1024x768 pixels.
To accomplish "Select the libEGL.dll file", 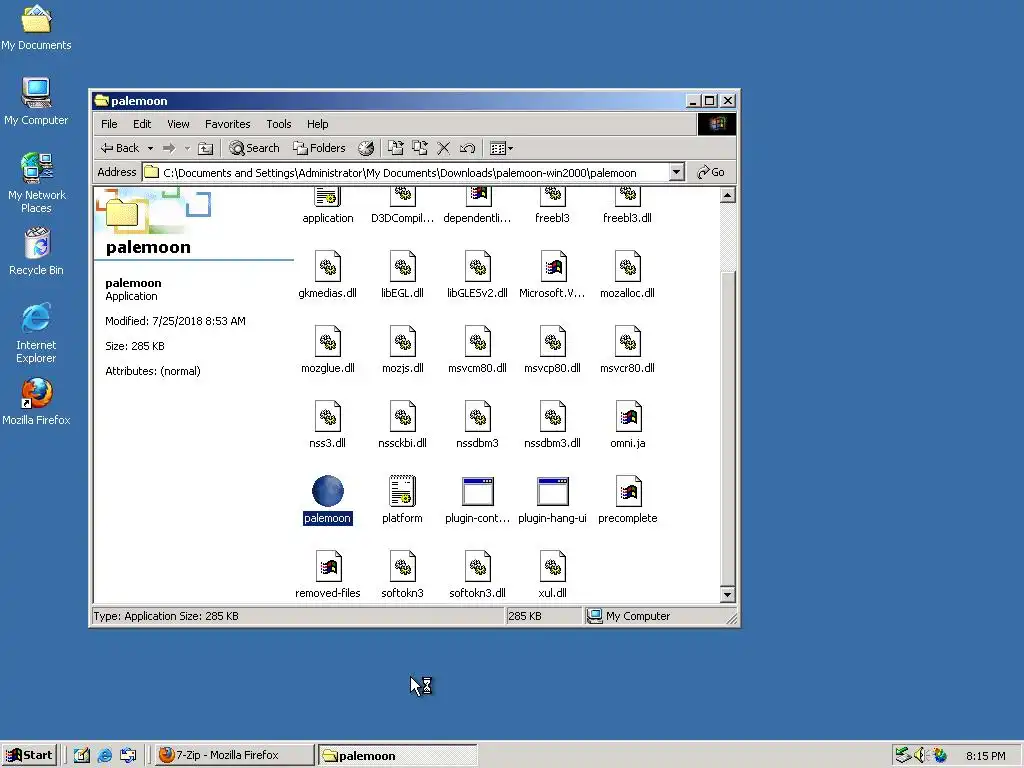I will tap(402, 266).
